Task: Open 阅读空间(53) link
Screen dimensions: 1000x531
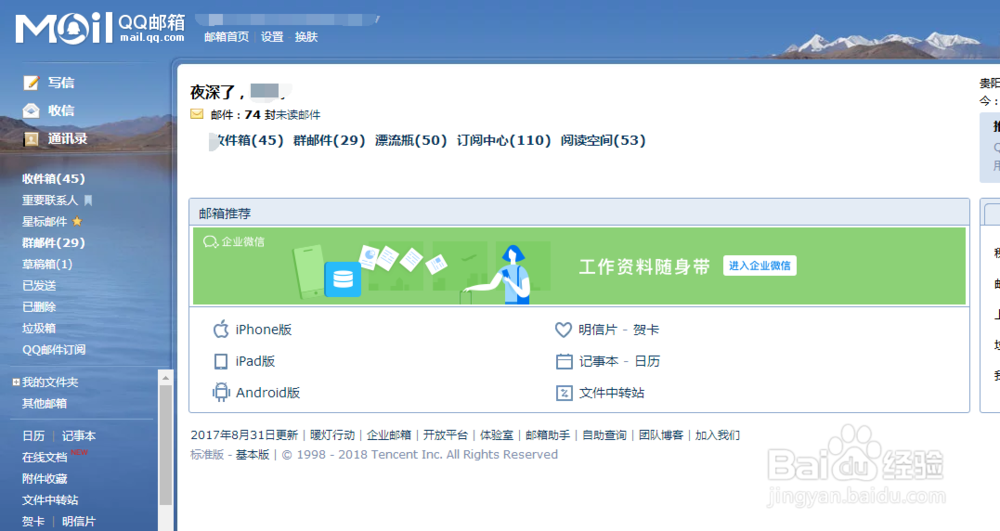Action: pos(603,140)
